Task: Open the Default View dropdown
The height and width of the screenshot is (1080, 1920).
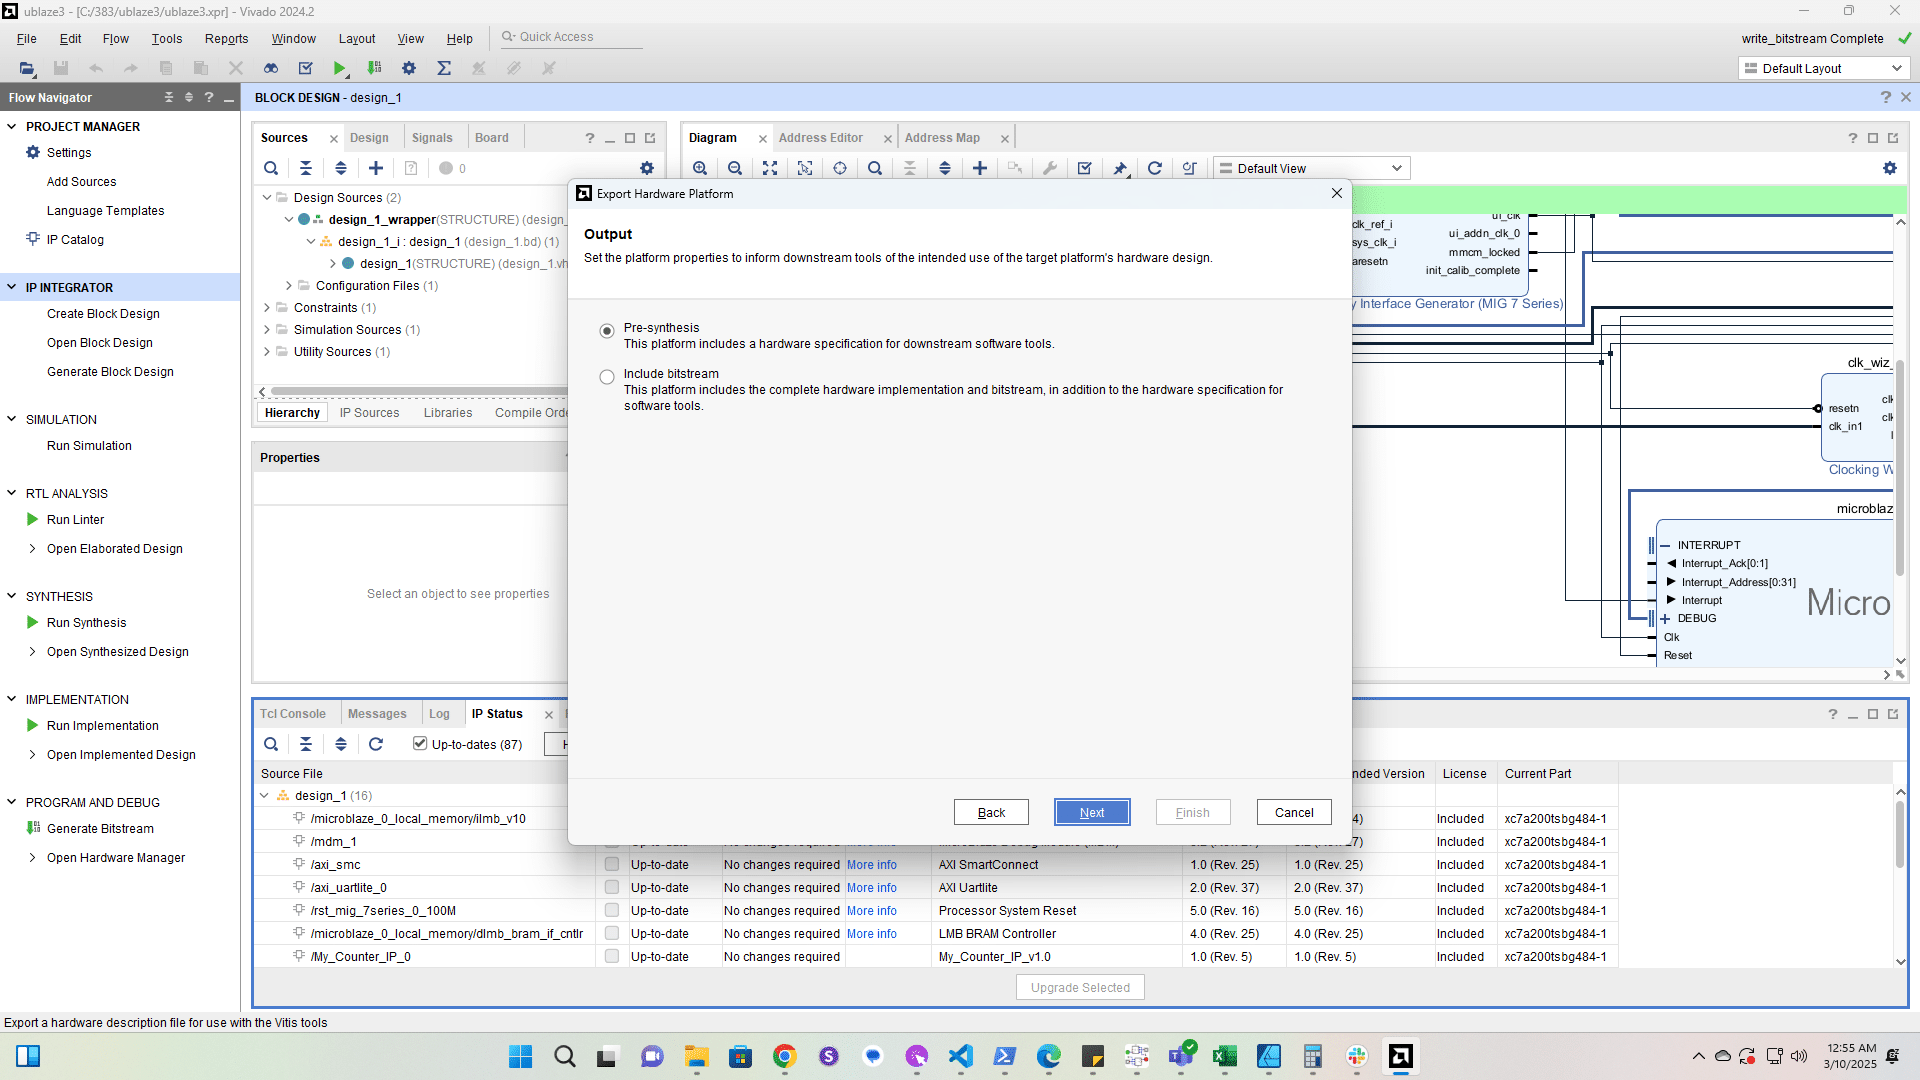Action: pos(1312,168)
